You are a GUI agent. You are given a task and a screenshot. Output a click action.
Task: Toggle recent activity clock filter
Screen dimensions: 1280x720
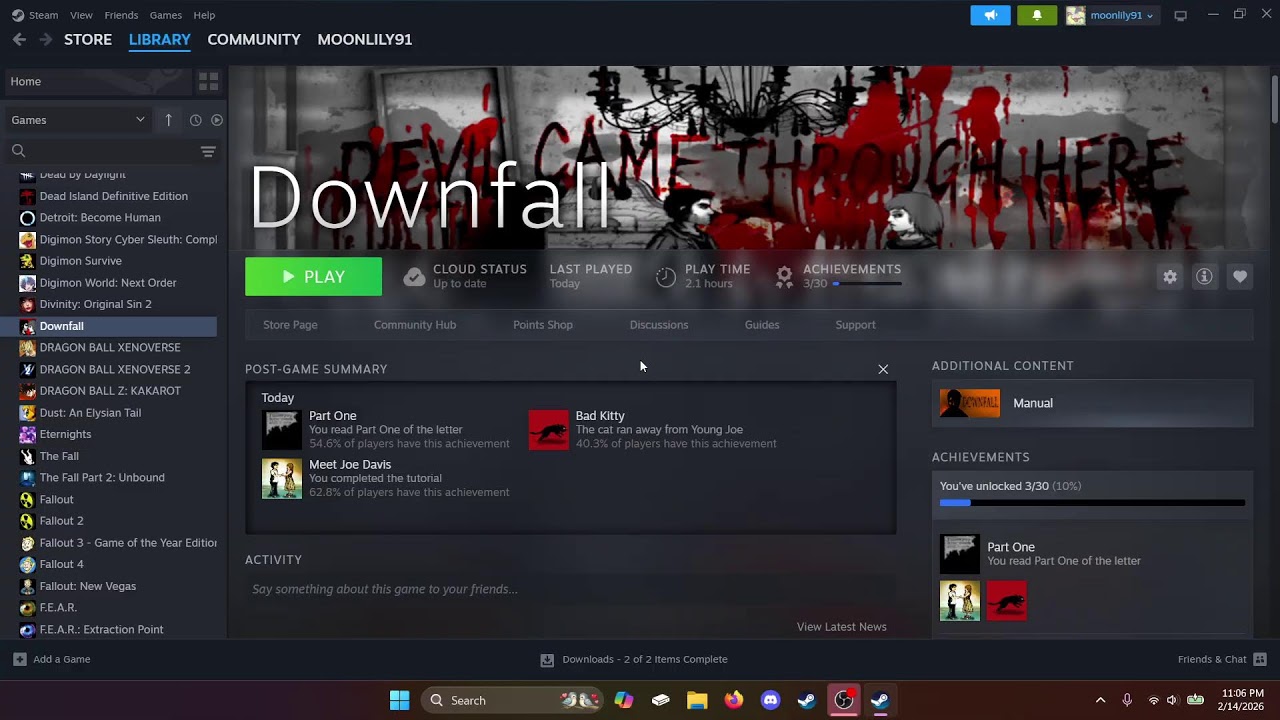coord(195,120)
